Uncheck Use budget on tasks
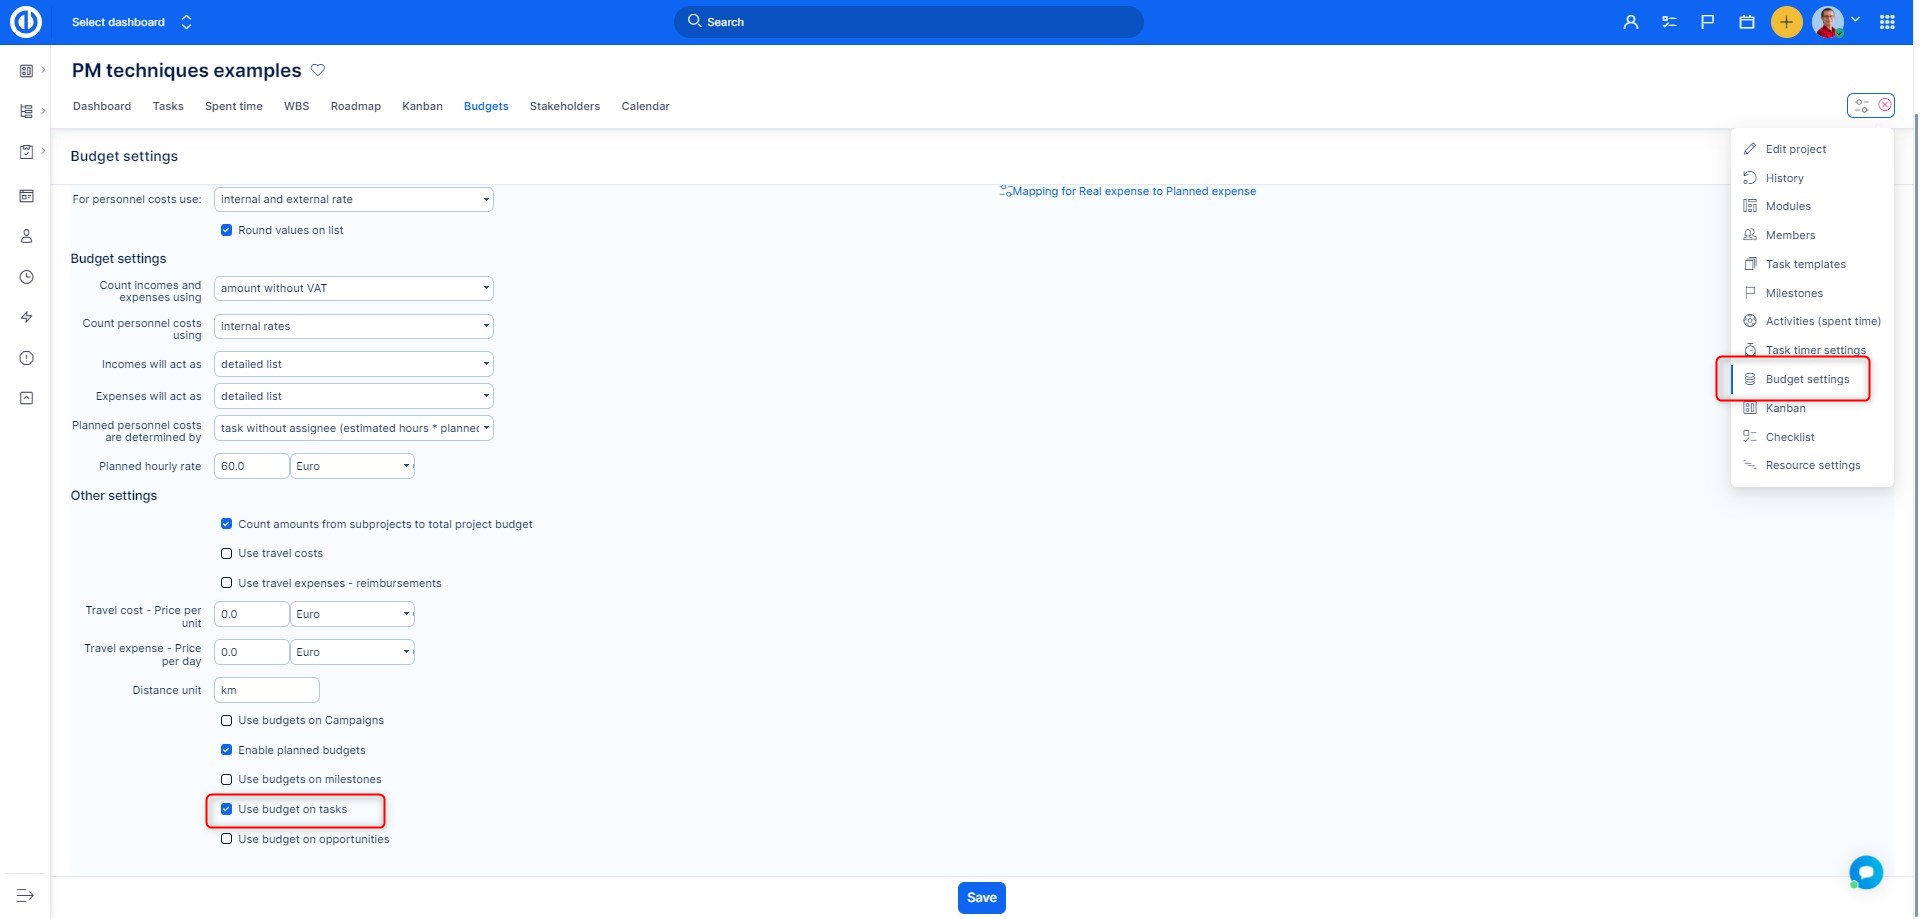1920x919 pixels. 227,810
